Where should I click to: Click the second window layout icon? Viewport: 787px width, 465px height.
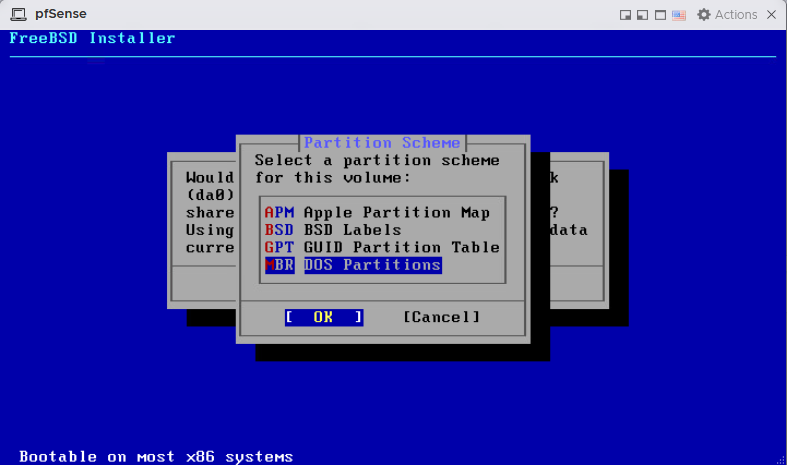[642, 15]
